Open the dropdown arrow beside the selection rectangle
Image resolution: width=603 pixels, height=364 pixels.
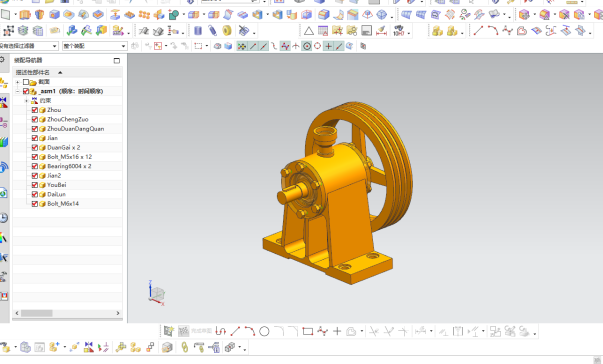pyautogui.click(x=207, y=46)
